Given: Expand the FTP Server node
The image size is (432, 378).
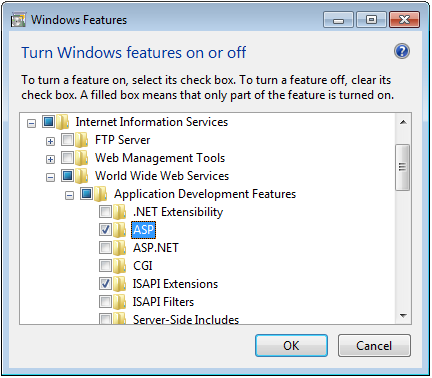Looking at the screenshot, I should [50, 142].
